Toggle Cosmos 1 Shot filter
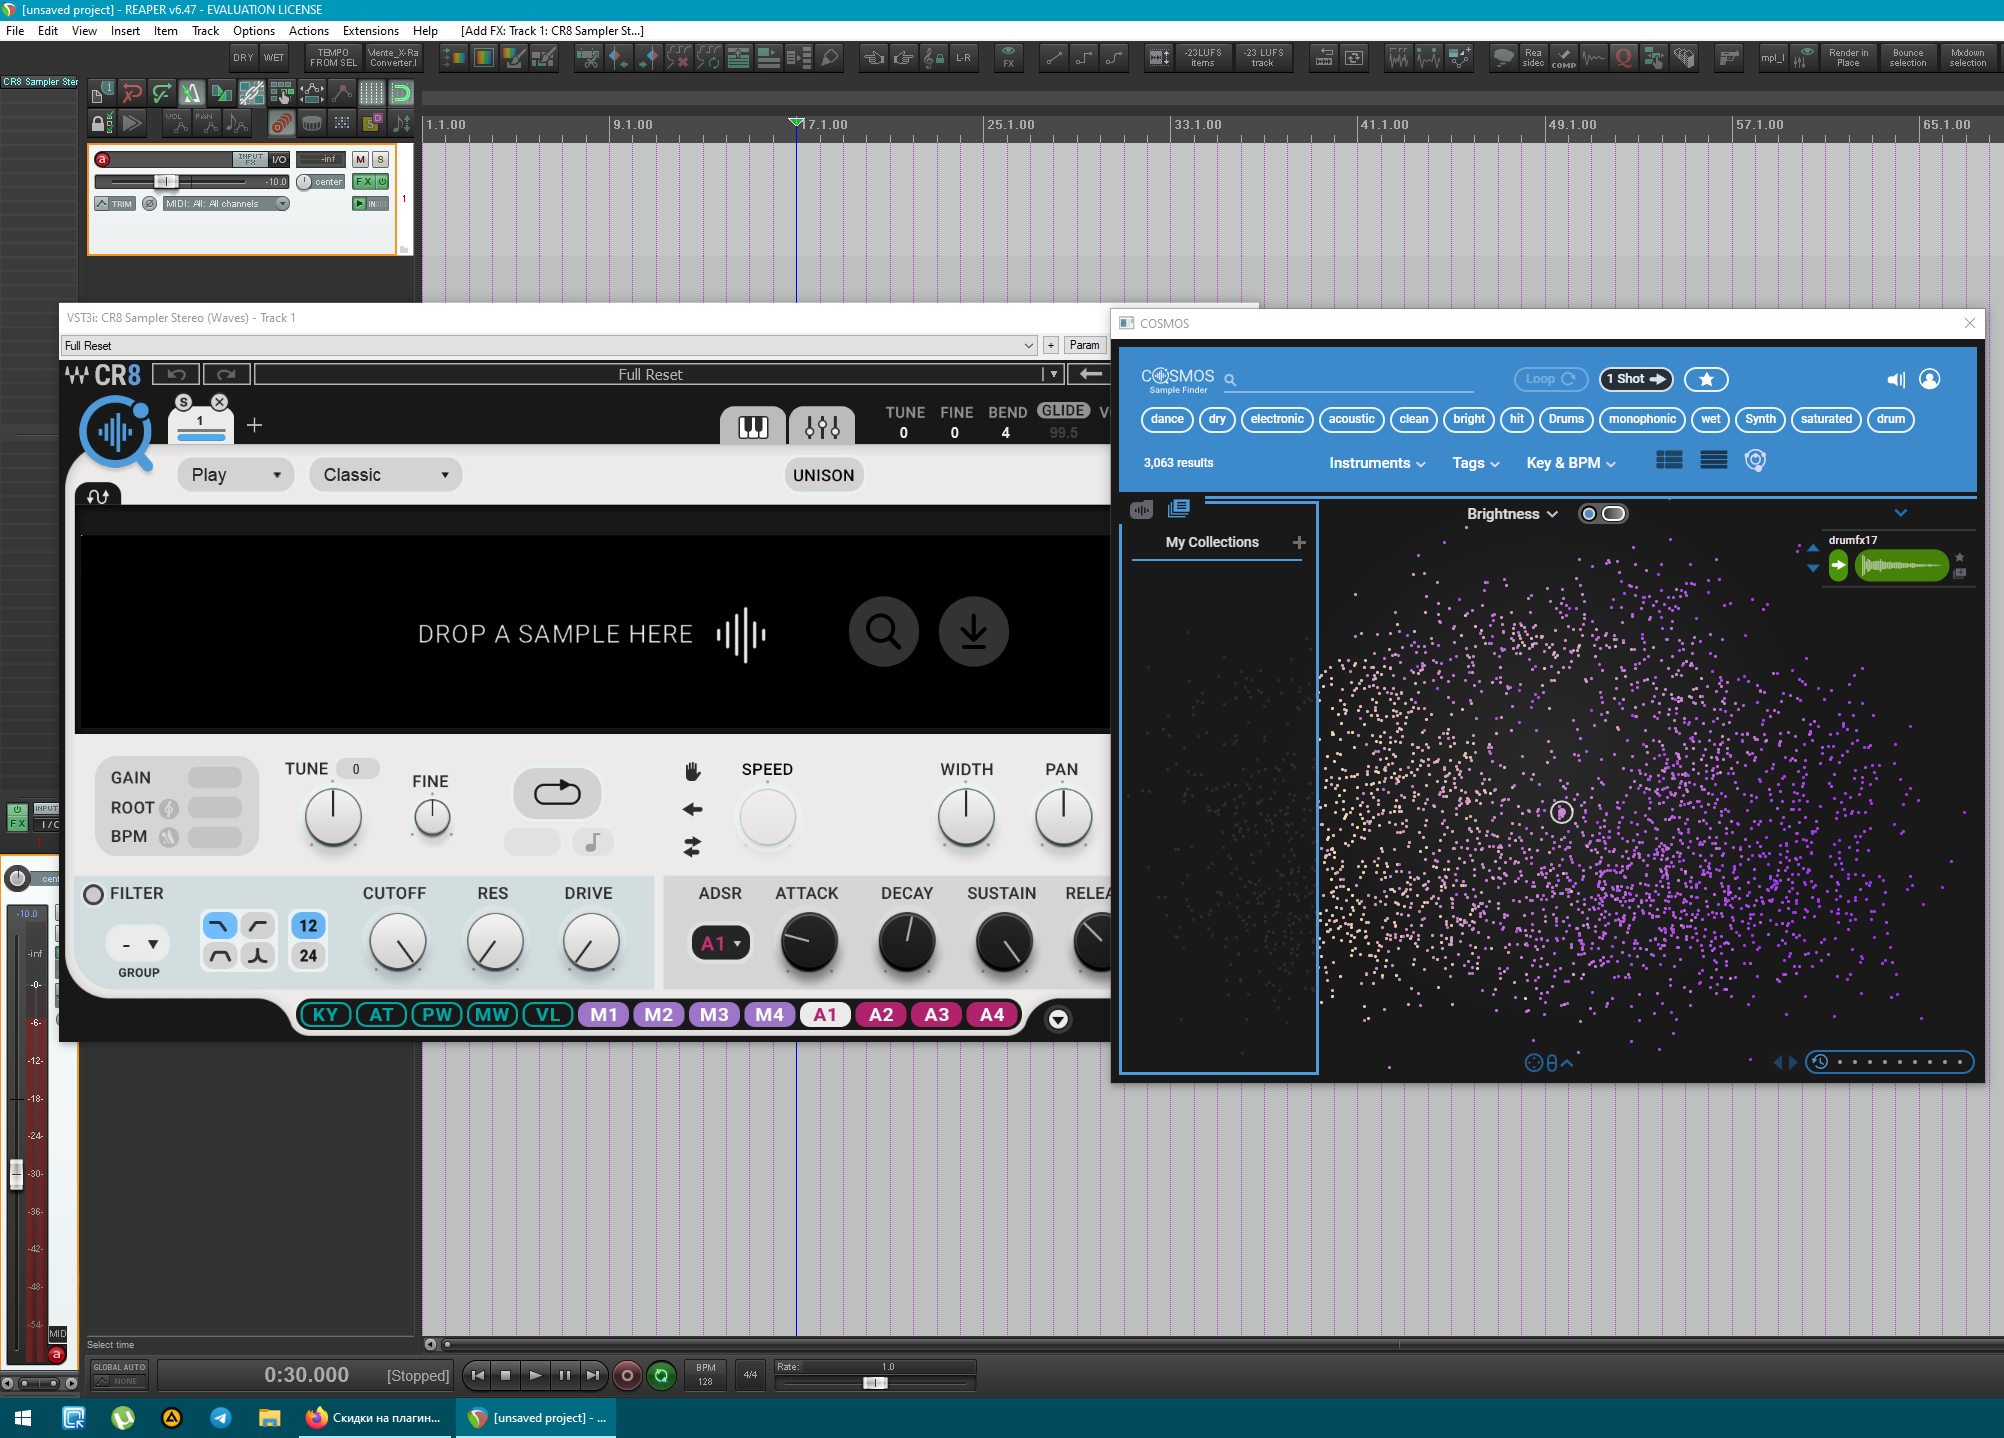This screenshot has width=2004, height=1438. coord(1636,379)
